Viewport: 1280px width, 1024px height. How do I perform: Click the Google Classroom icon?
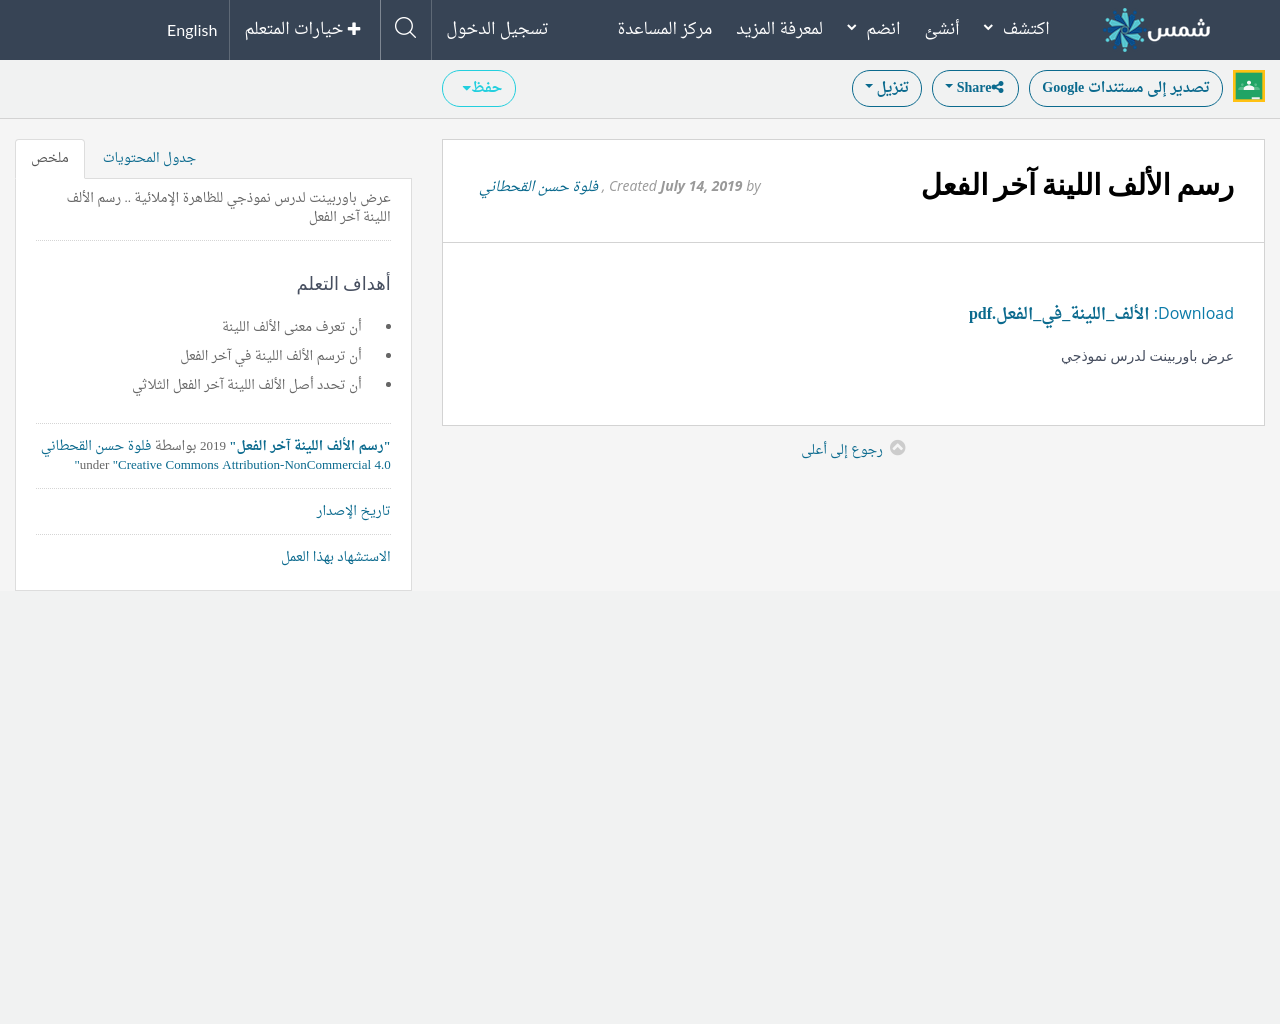click(x=1248, y=87)
